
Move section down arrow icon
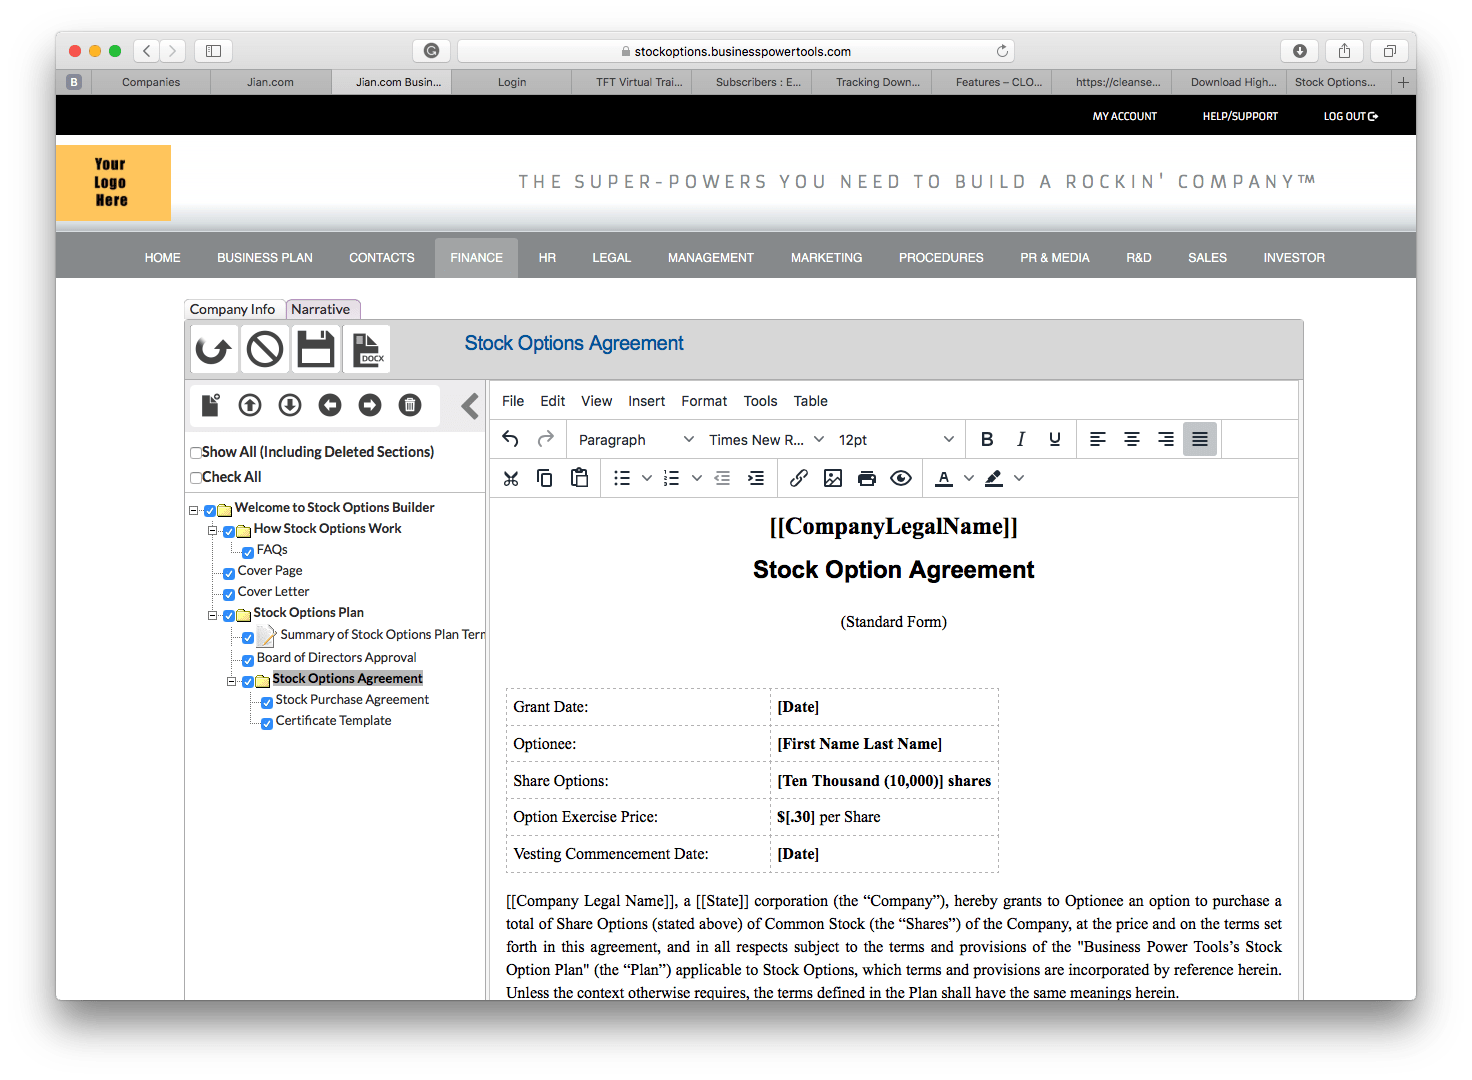[290, 405]
